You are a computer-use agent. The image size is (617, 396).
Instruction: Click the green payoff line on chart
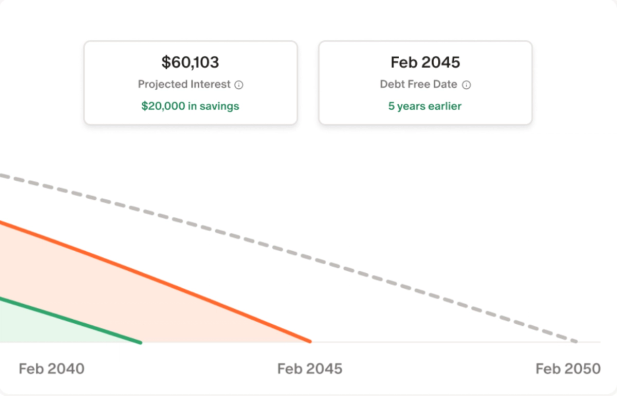pyautogui.click(x=71, y=321)
